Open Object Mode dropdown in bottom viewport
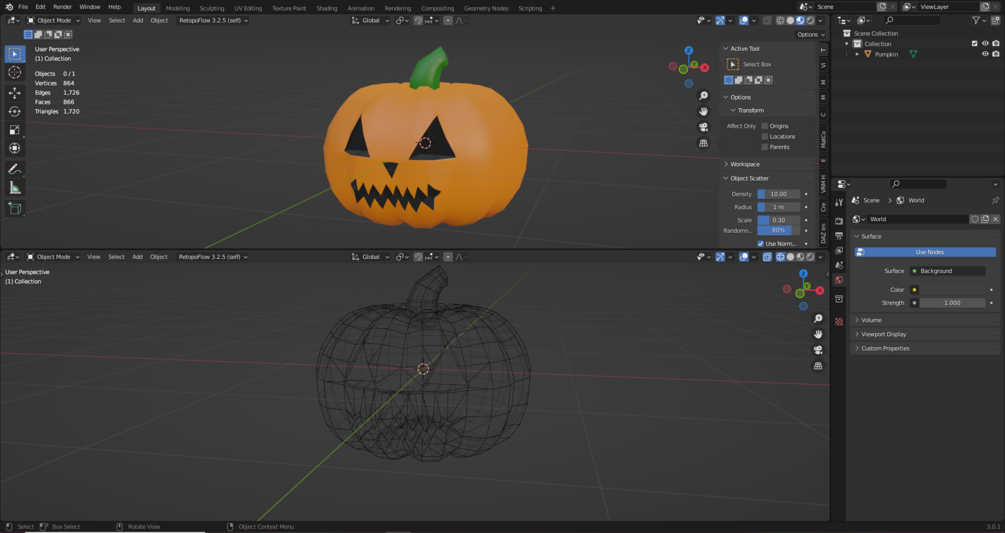This screenshot has height=533, width=1005. pyautogui.click(x=53, y=257)
